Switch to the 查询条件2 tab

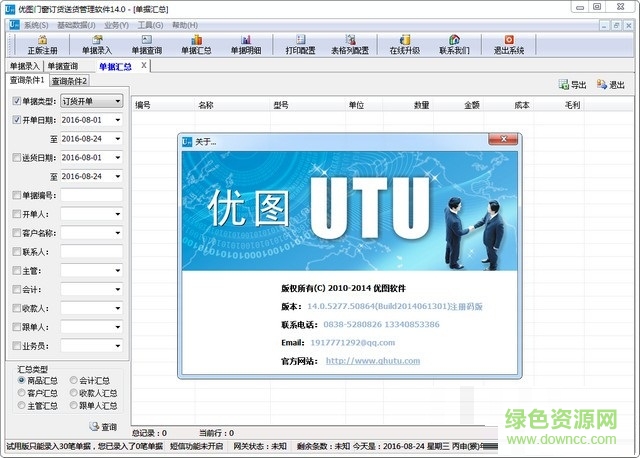point(69,81)
